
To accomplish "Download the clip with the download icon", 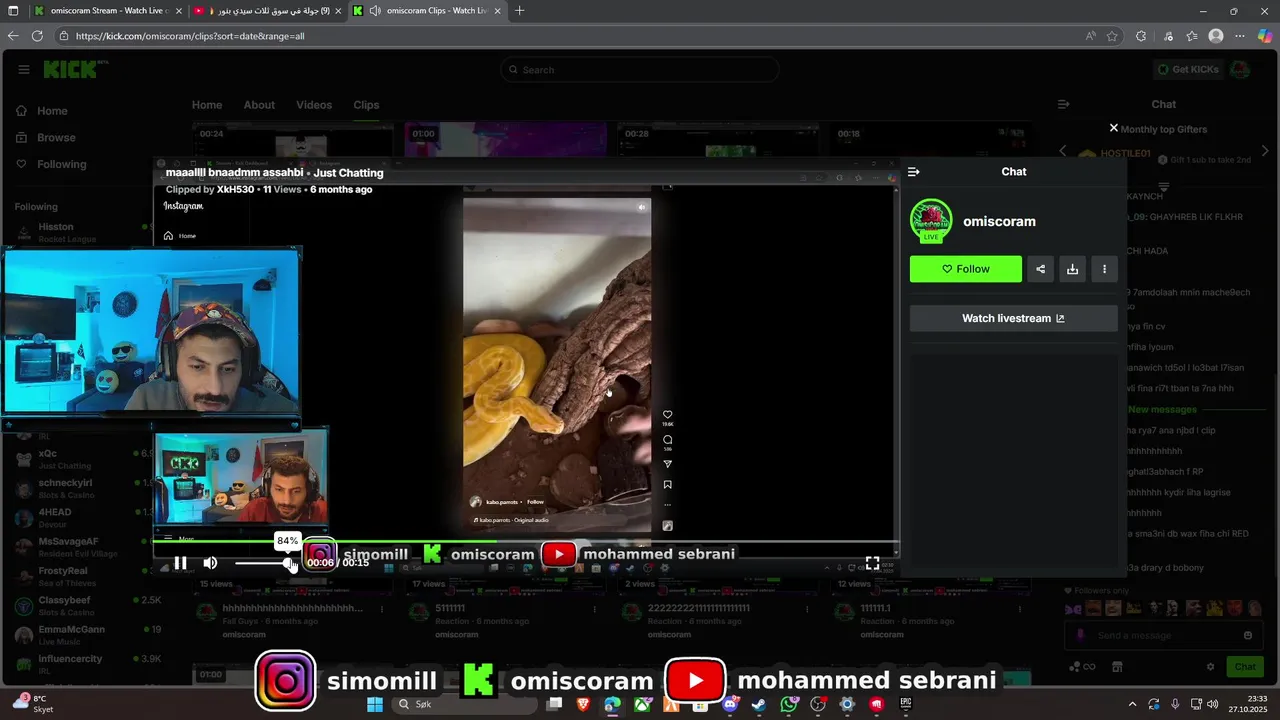I will (1072, 269).
